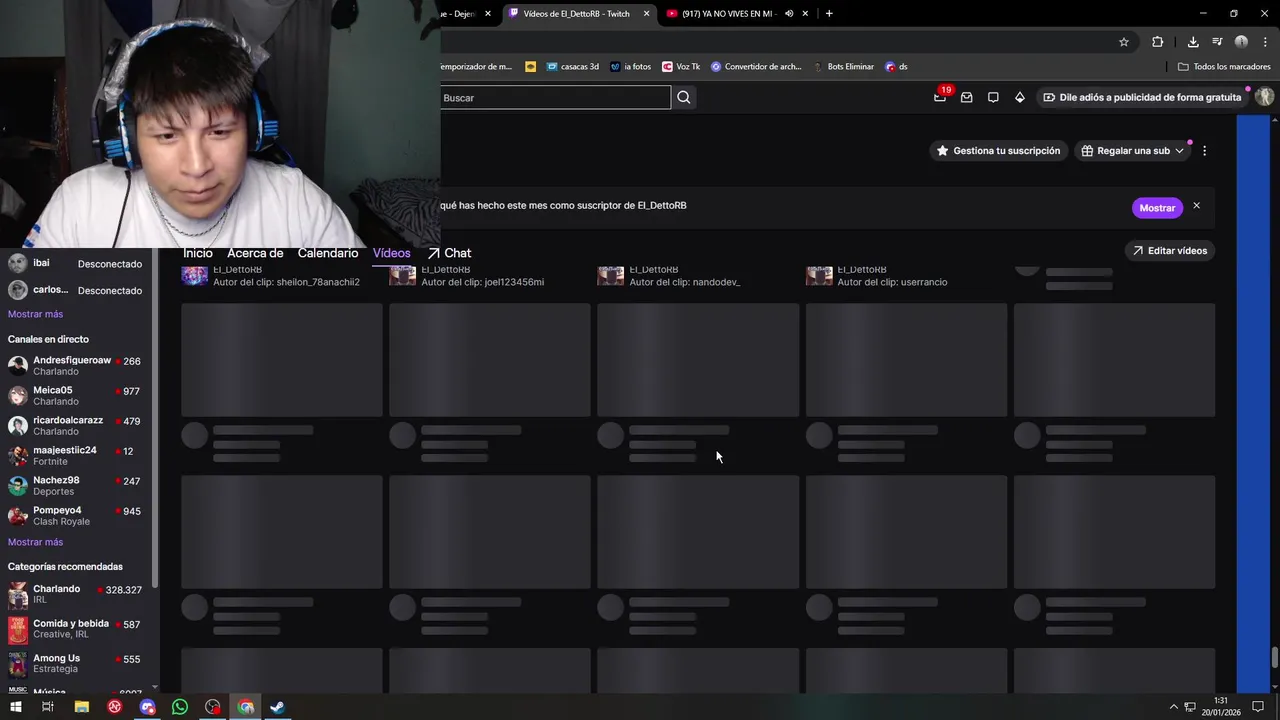Open maajeestiic24 Fortnite channel
This screenshot has width=1280, height=720.
click(x=76, y=455)
